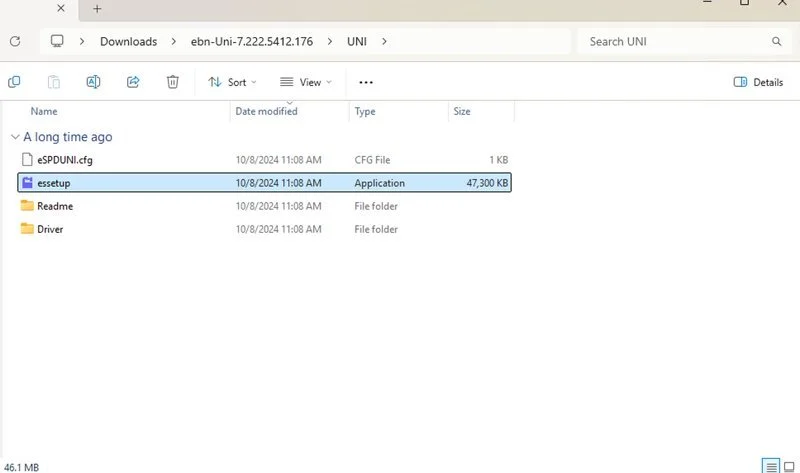The height and width of the screenshot is (473, 800).
Task: Click the Share icon in toolbar
Action: coord(133,82)
